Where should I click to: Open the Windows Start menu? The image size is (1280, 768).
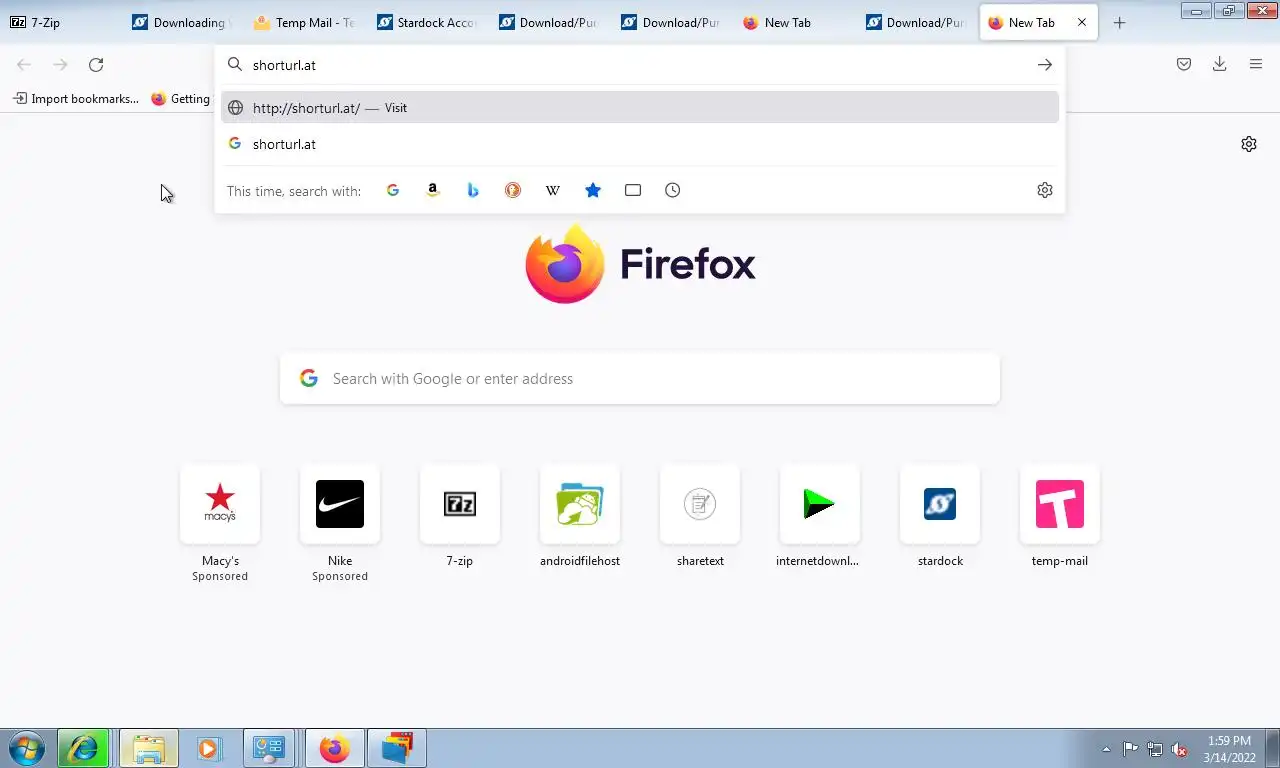27,748
